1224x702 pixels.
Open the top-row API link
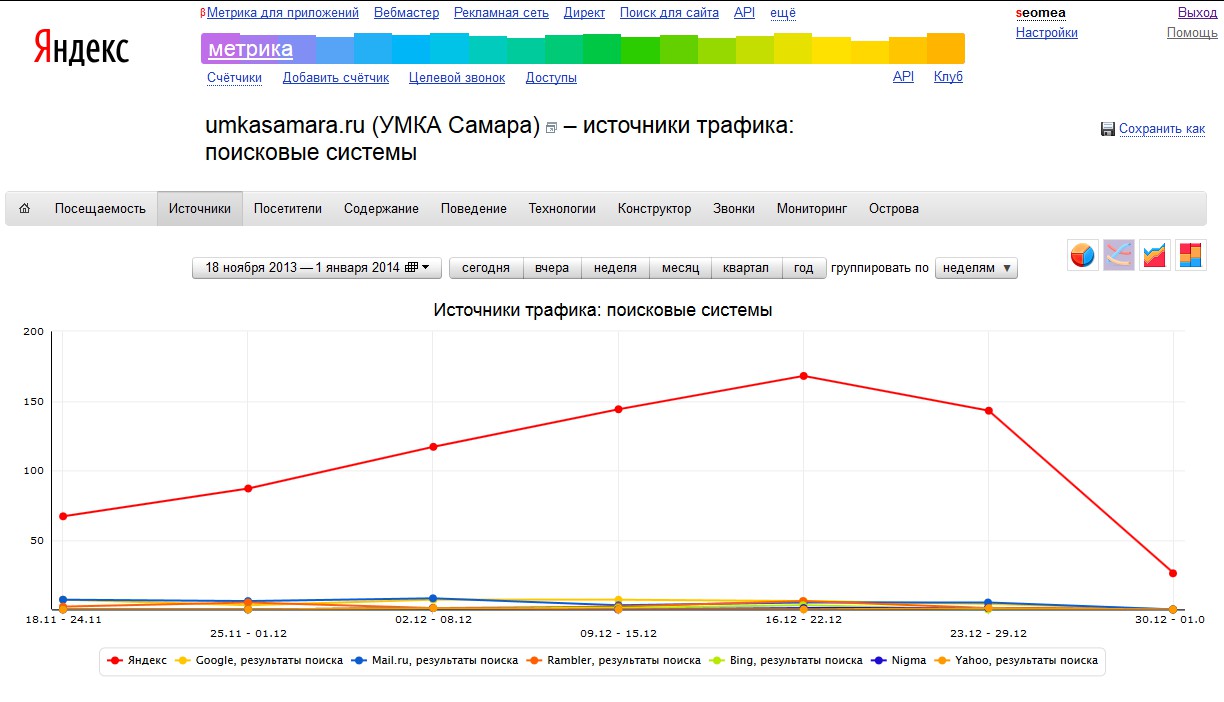(x=744, y=13)
